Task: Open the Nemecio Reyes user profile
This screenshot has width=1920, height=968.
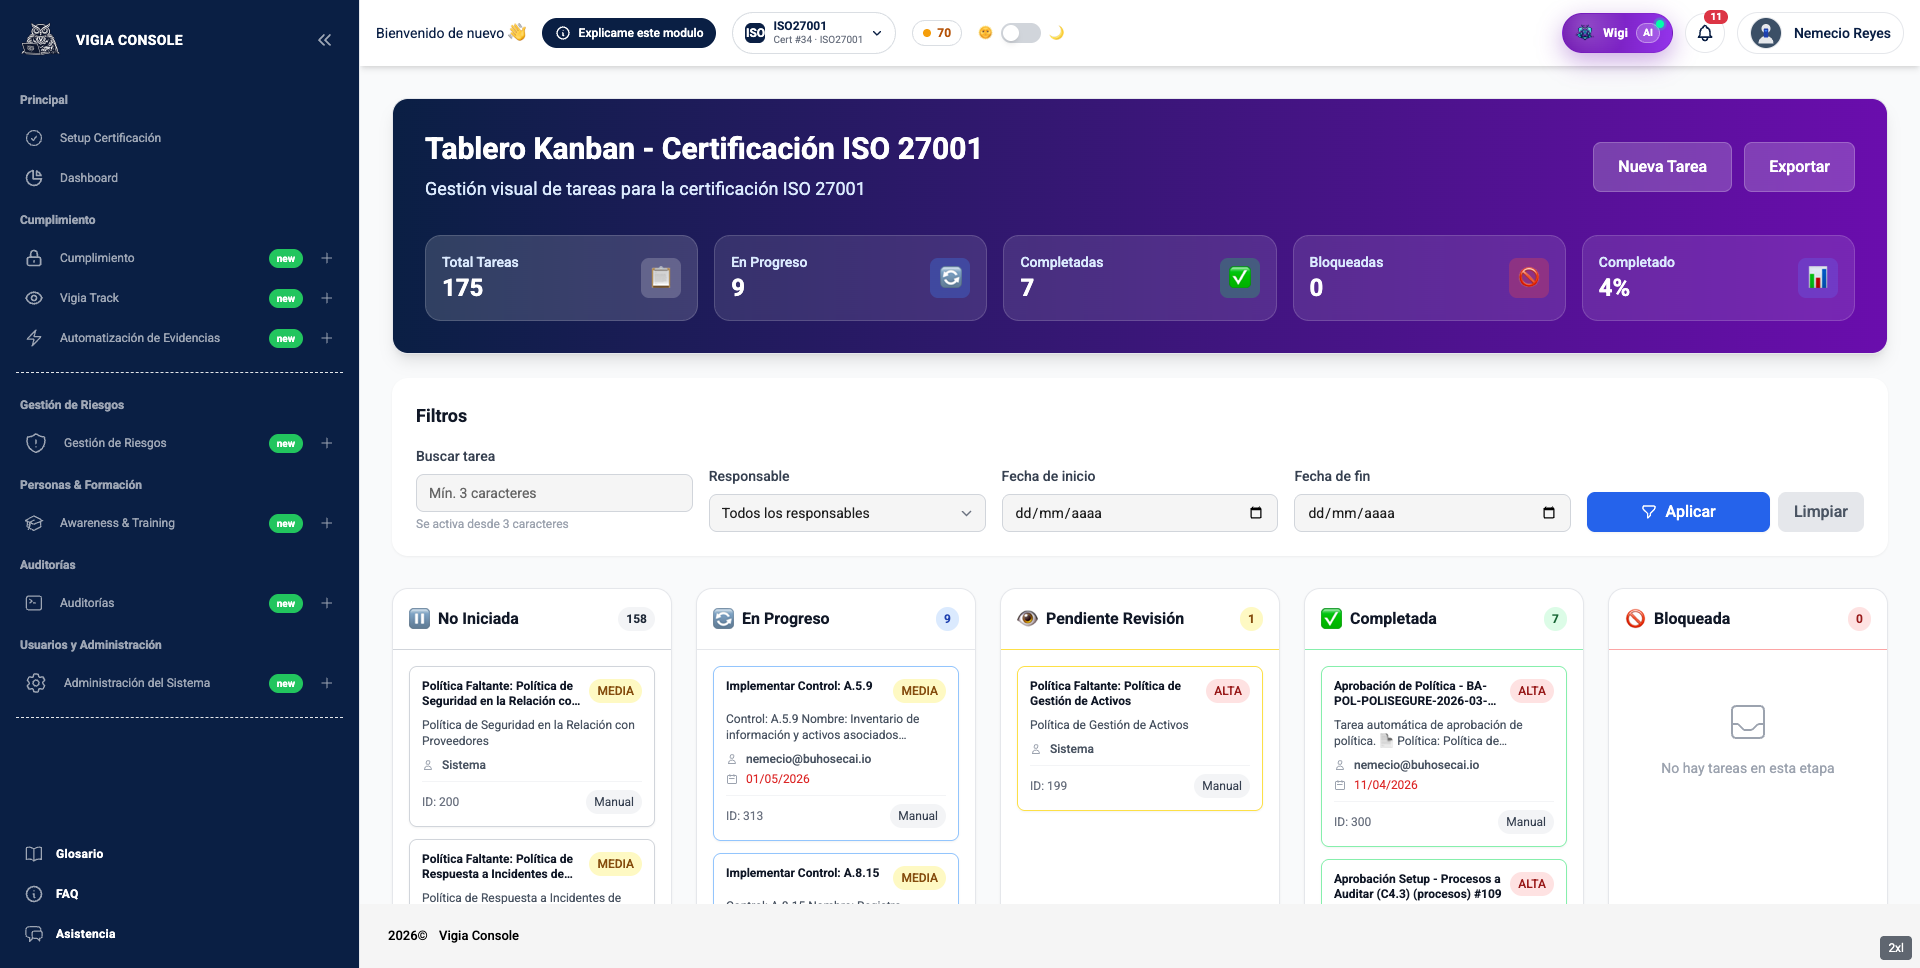Action: 1821,33
